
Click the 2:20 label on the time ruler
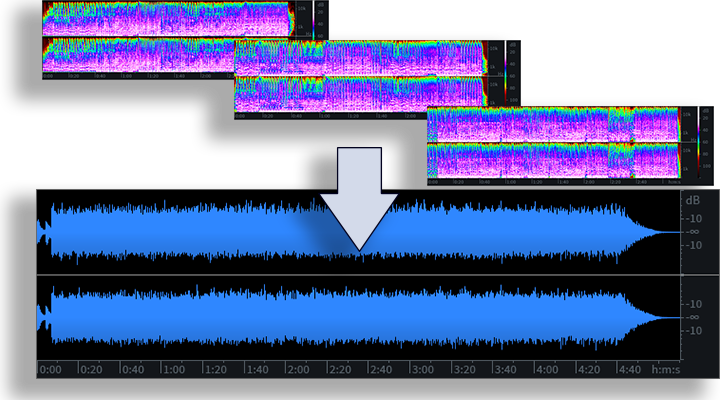click(340, 369)
